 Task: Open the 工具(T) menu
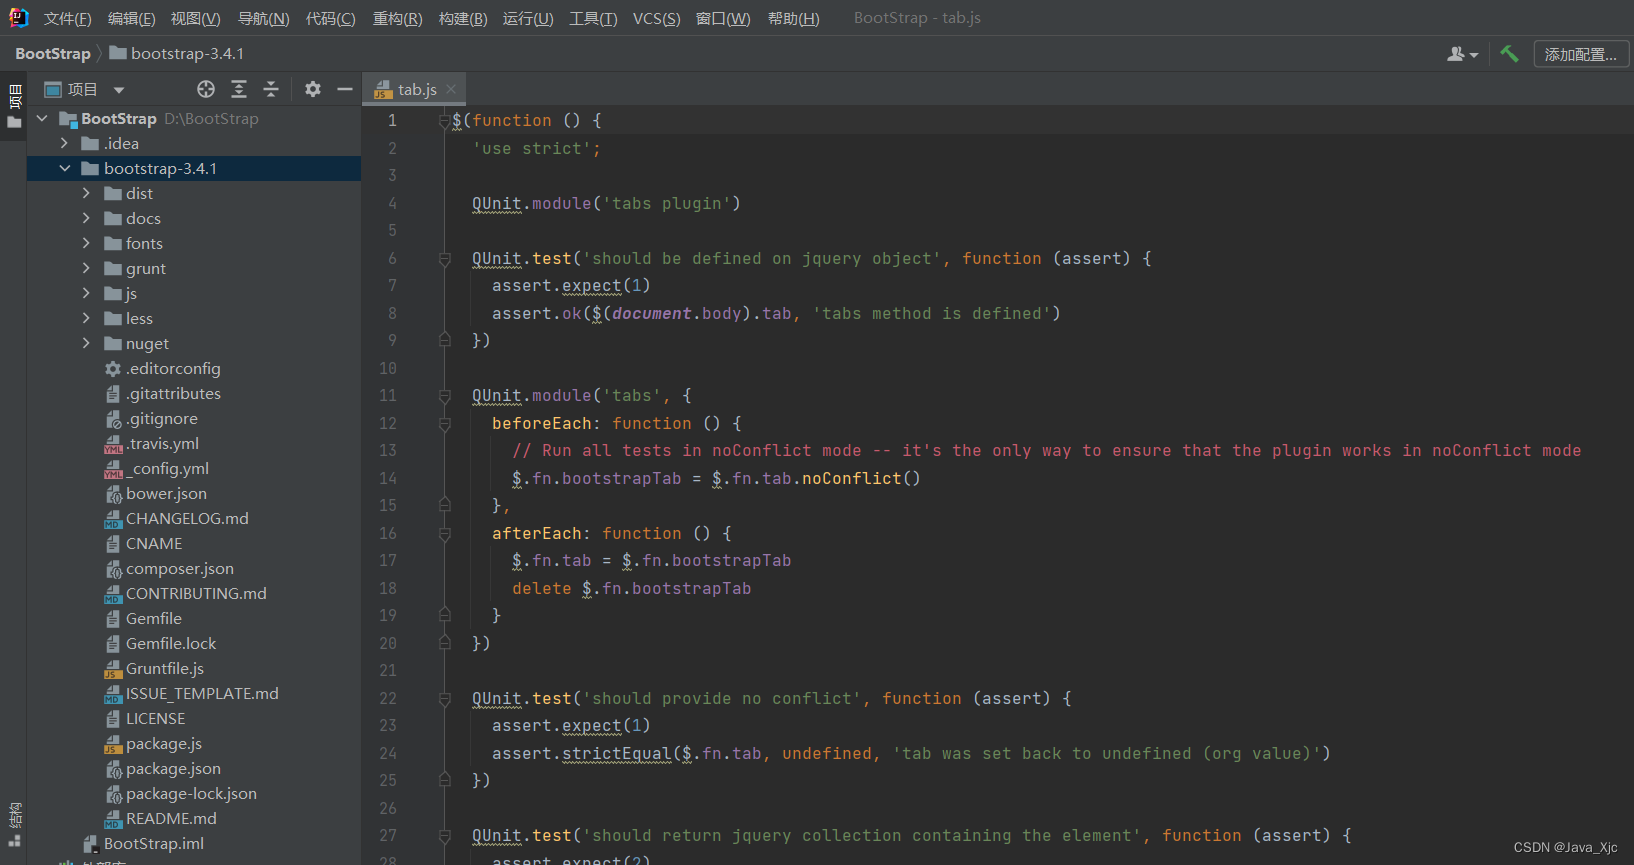(x=593, y=18)
